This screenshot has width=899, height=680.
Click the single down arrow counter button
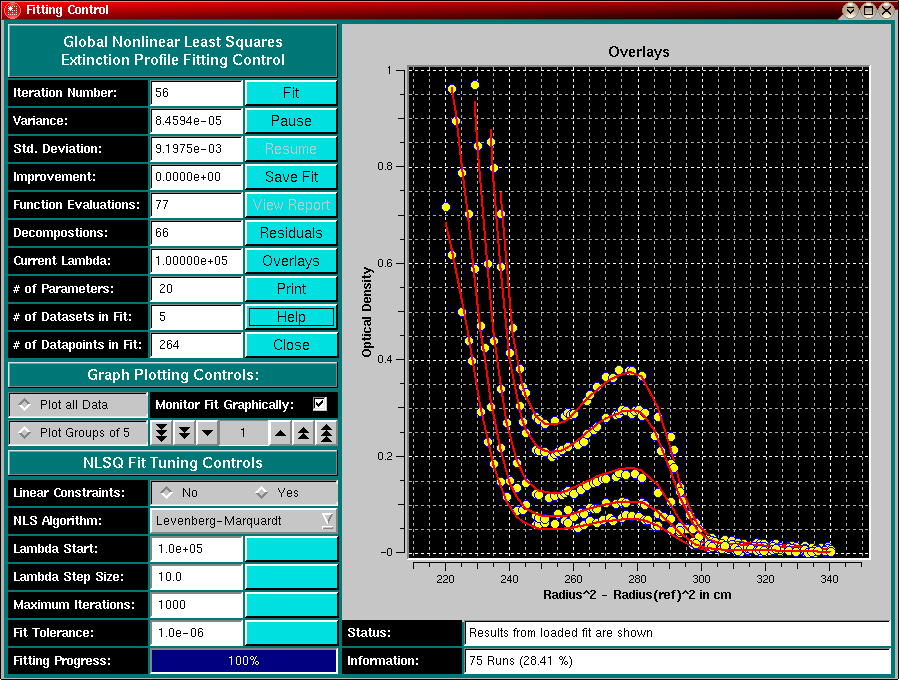click(x=206, y=433)
